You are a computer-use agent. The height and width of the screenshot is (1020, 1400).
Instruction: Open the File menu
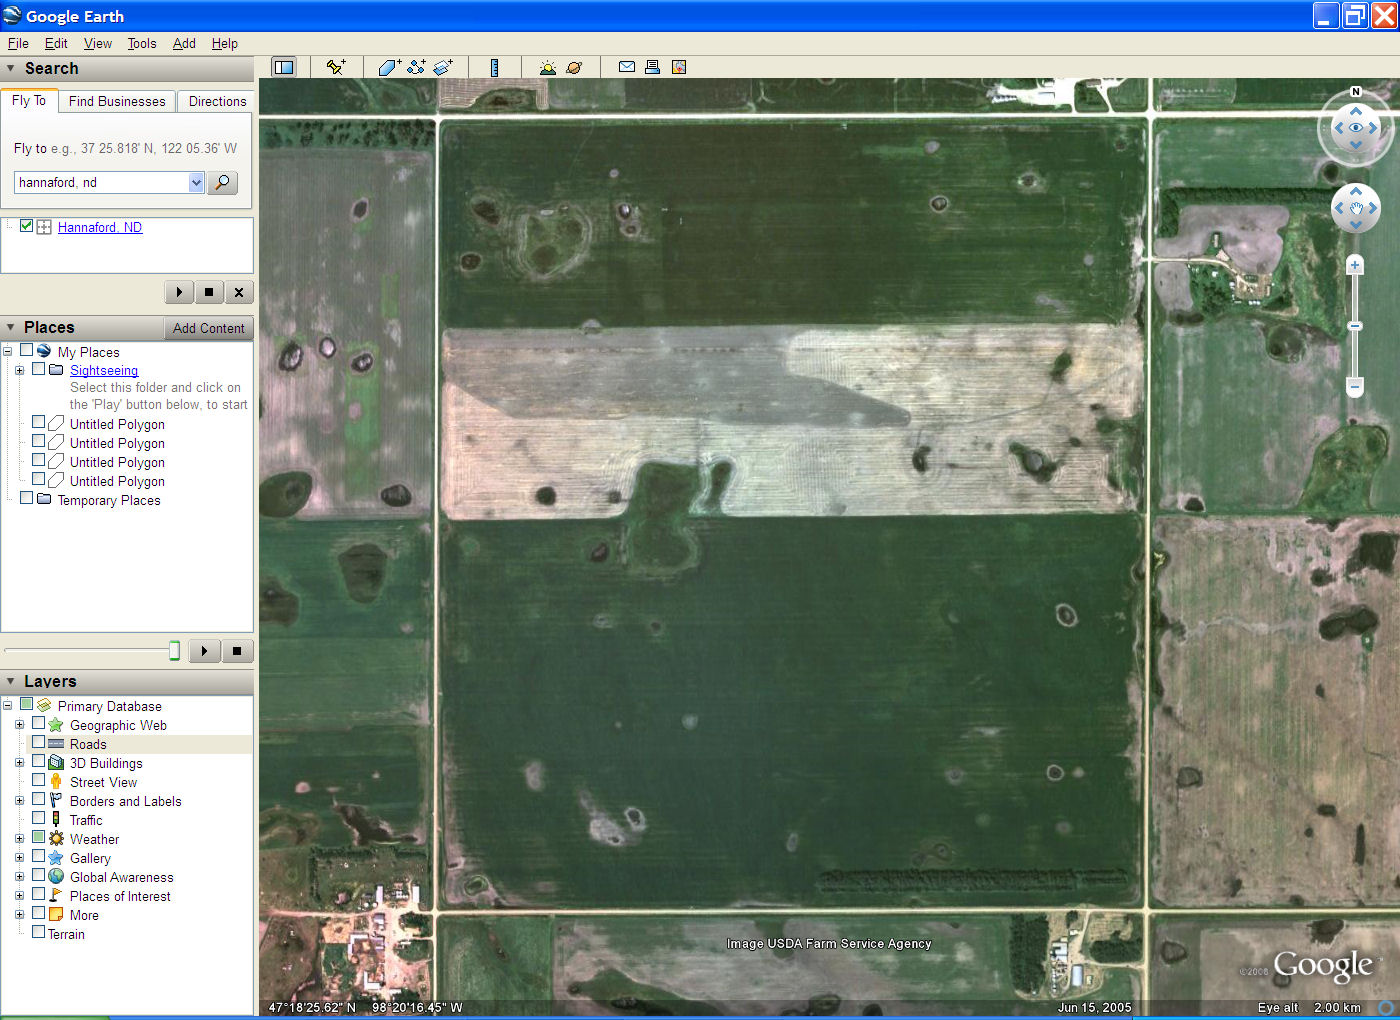click(x=18, y=43)
